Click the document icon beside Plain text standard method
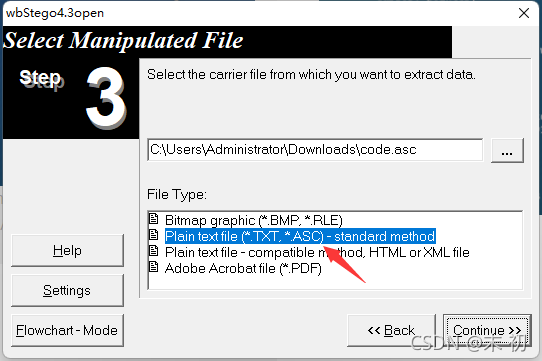 pyautogui.click(x=153, y=235)
